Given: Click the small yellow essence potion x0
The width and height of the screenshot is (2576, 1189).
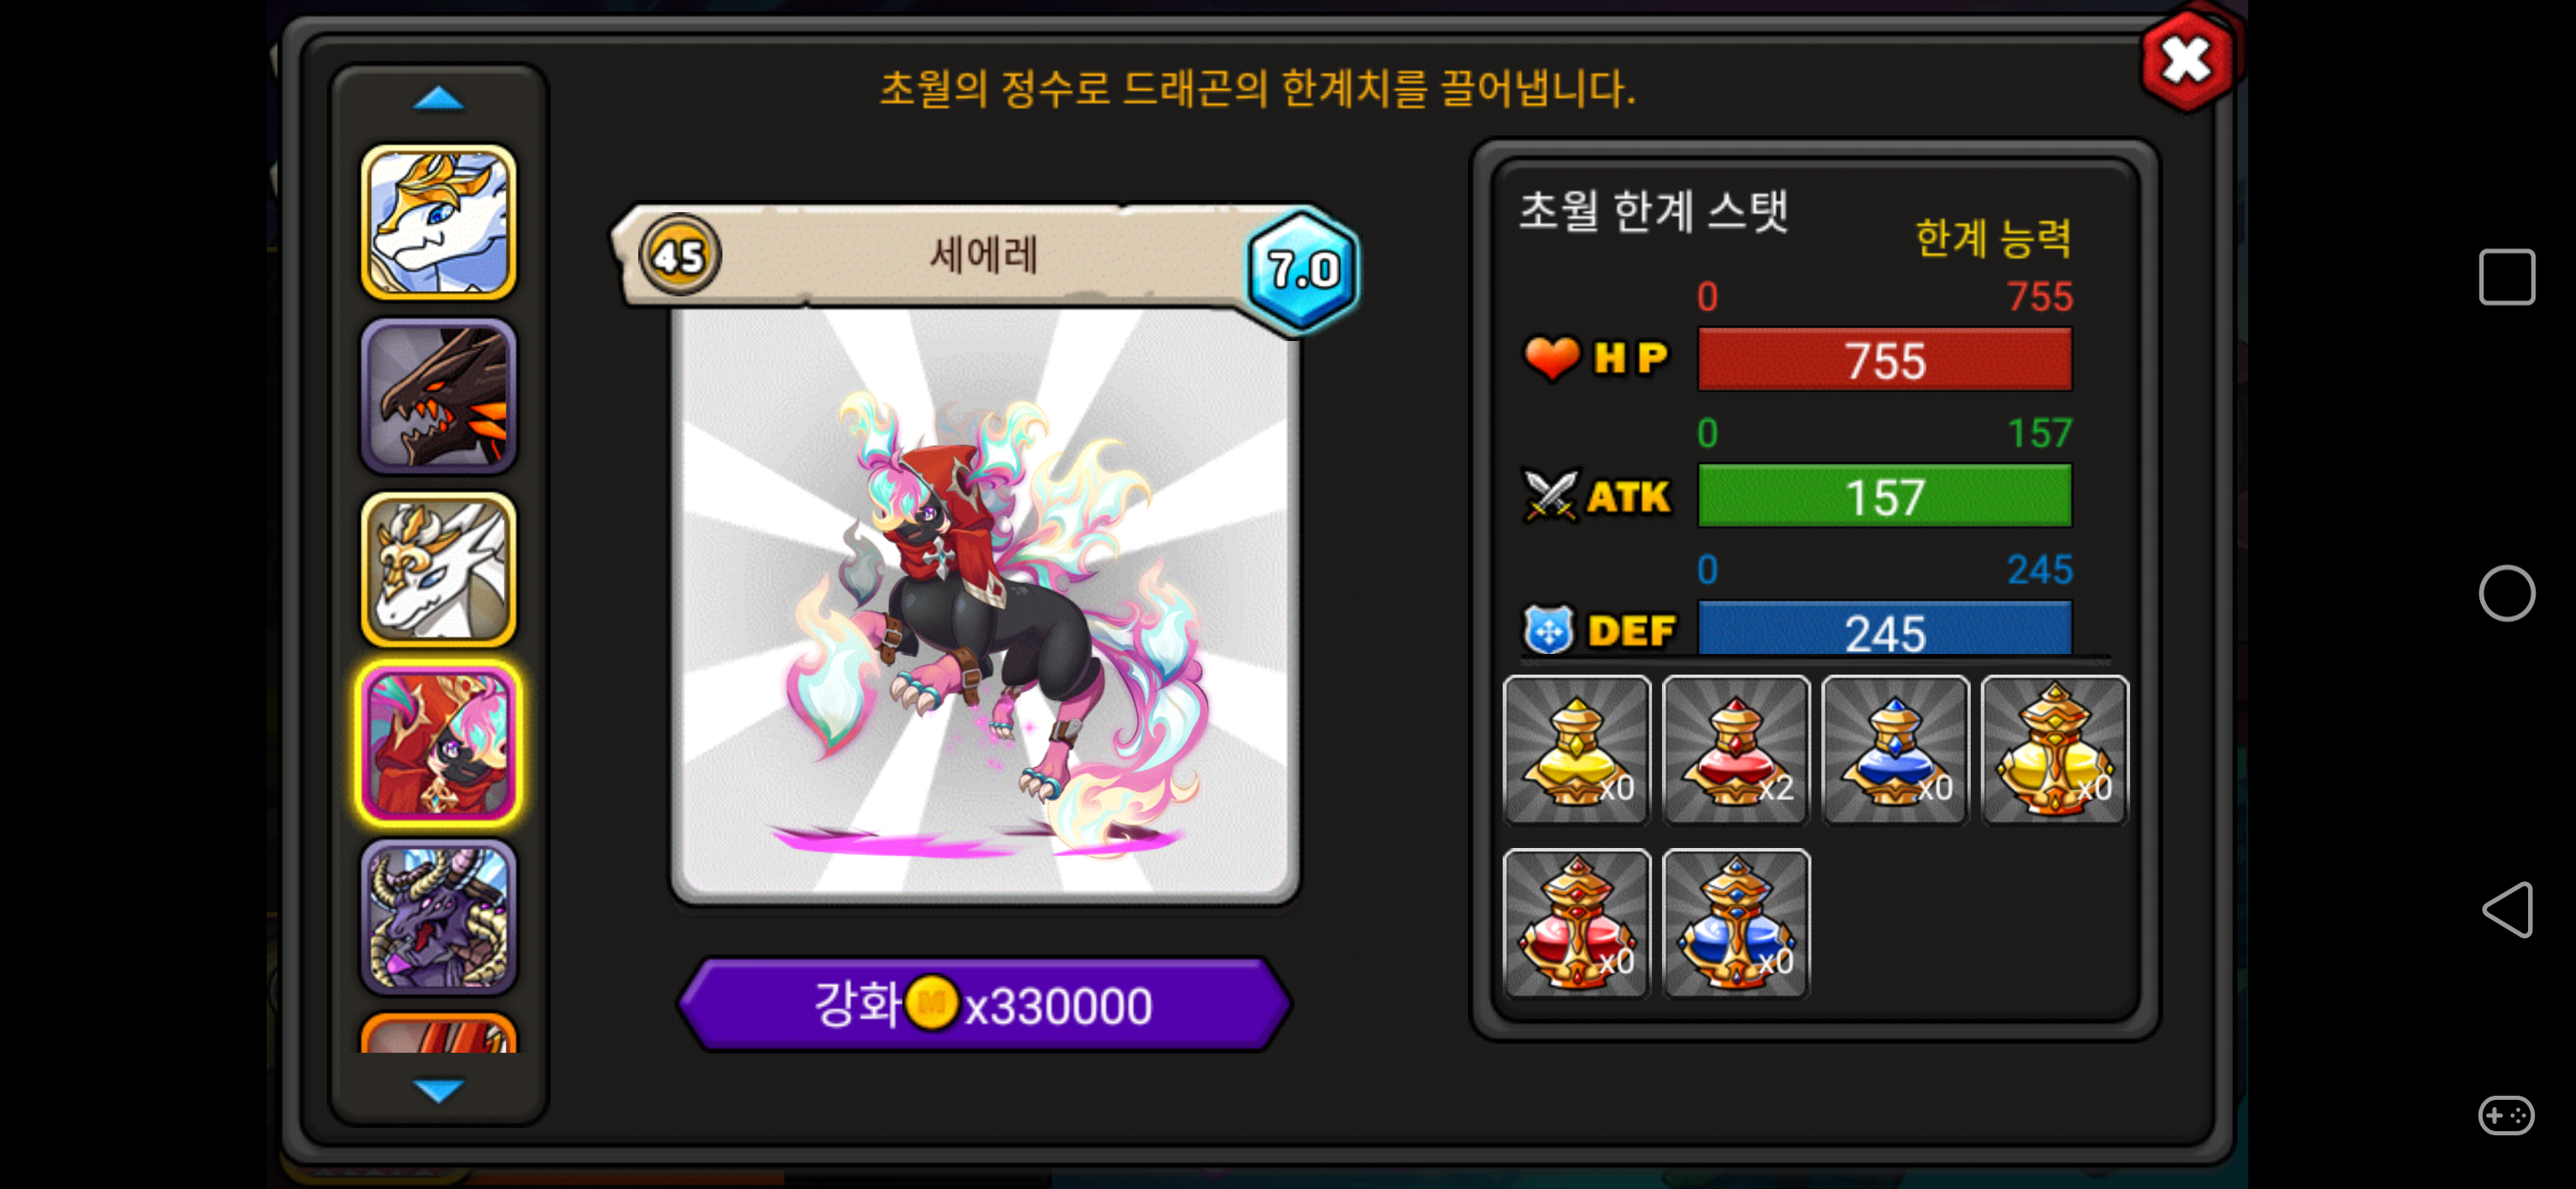Looking at the screenshot, I should 1576,749.
